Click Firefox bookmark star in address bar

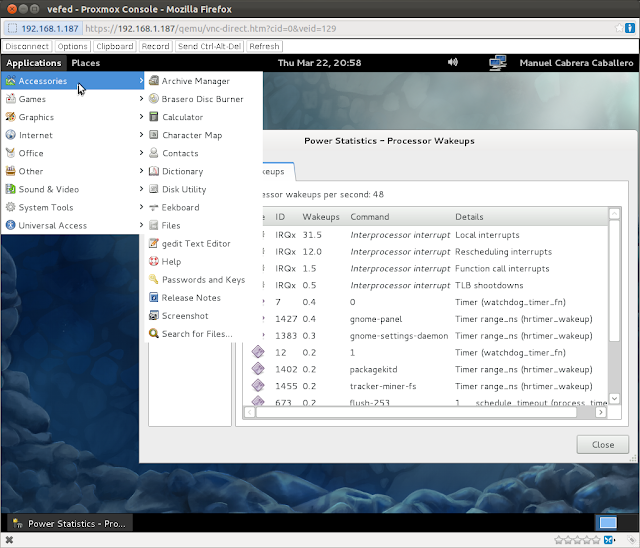pyautogui.click(x=619, y=28)
